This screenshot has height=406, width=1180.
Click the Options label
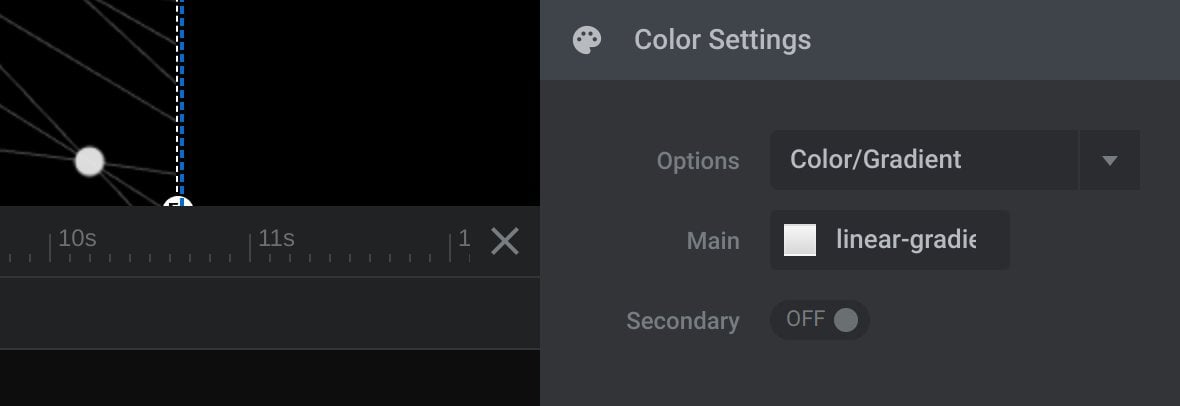point(698,161)
